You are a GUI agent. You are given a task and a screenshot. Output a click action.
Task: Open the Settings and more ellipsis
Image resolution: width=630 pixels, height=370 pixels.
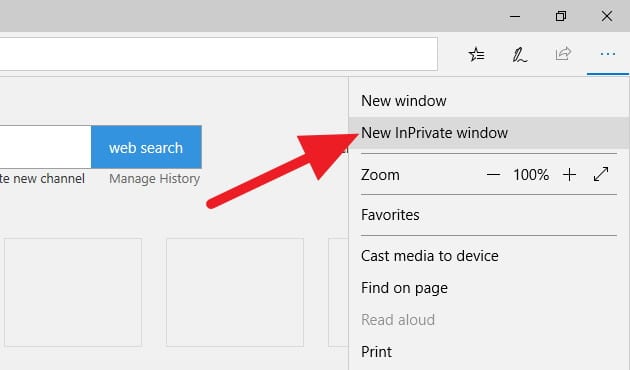click(x=608, y=54)
